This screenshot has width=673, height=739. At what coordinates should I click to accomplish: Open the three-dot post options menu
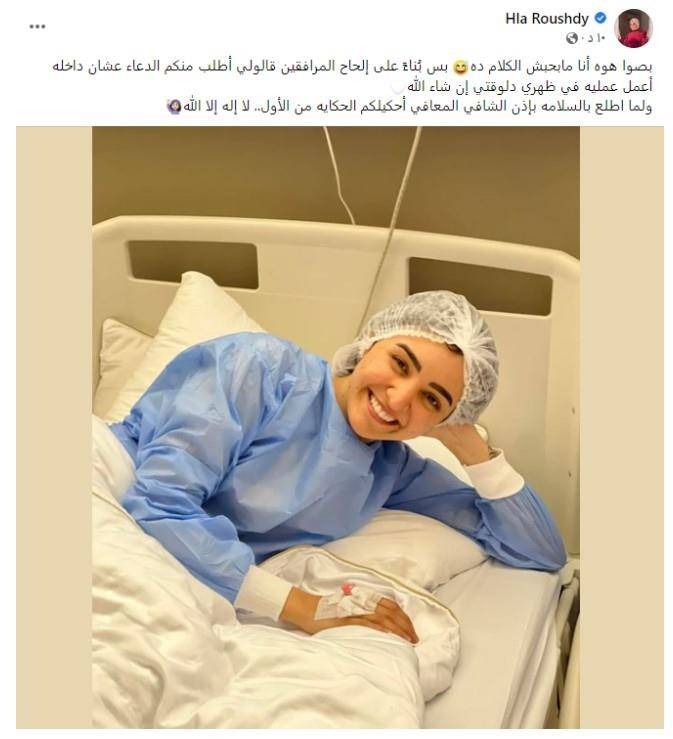click(x=37, y=26)
